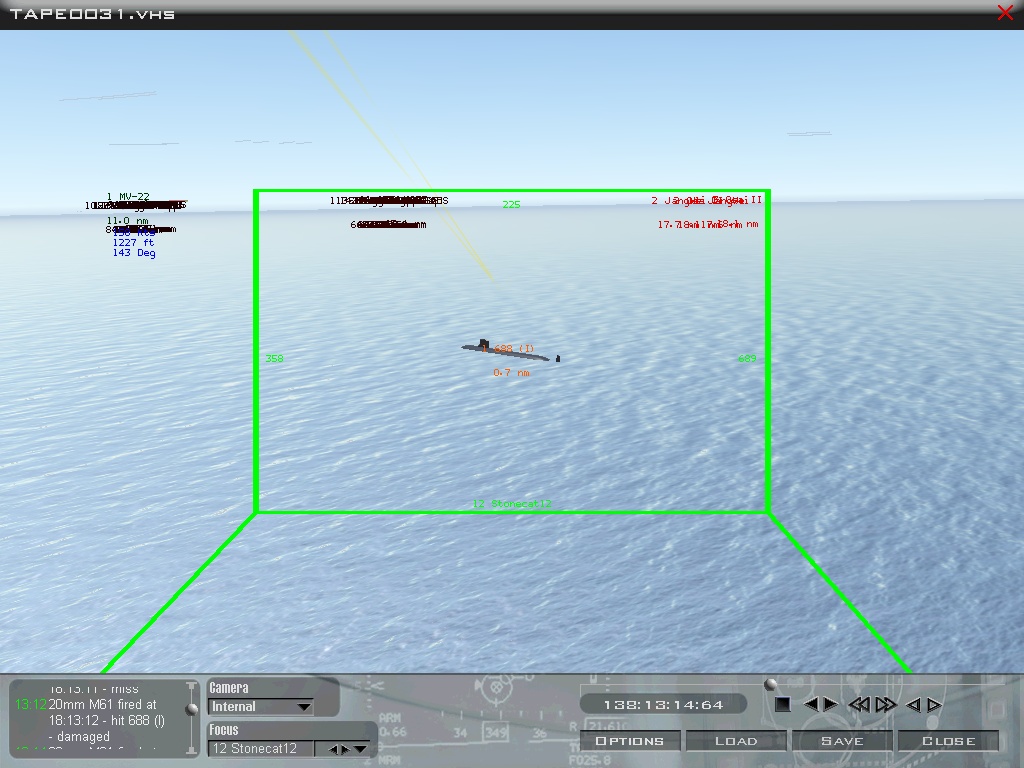Click the Options button
Screen dimensions: 1024x768
tap(630, 741)
